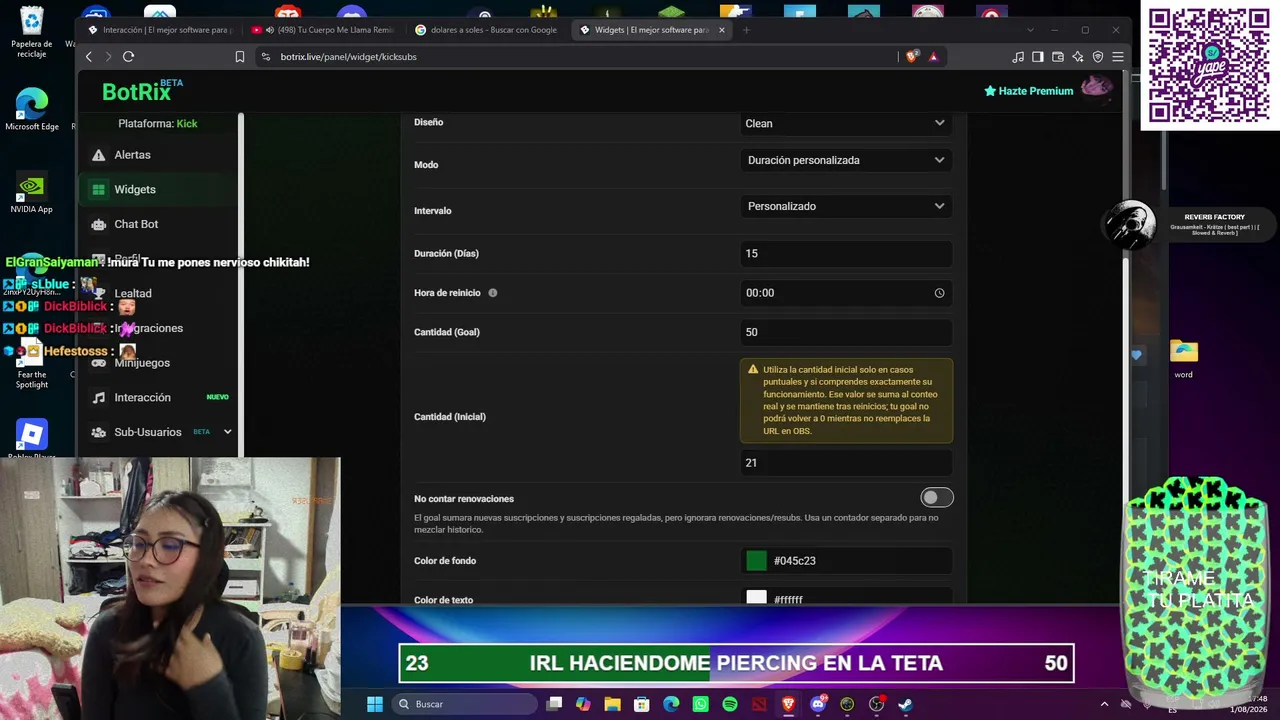The width and height of the screenshot is (1280, 720).
Task: Open Brave VPN shield icon
Action: pyautogui.click(x=1098, y=57)
